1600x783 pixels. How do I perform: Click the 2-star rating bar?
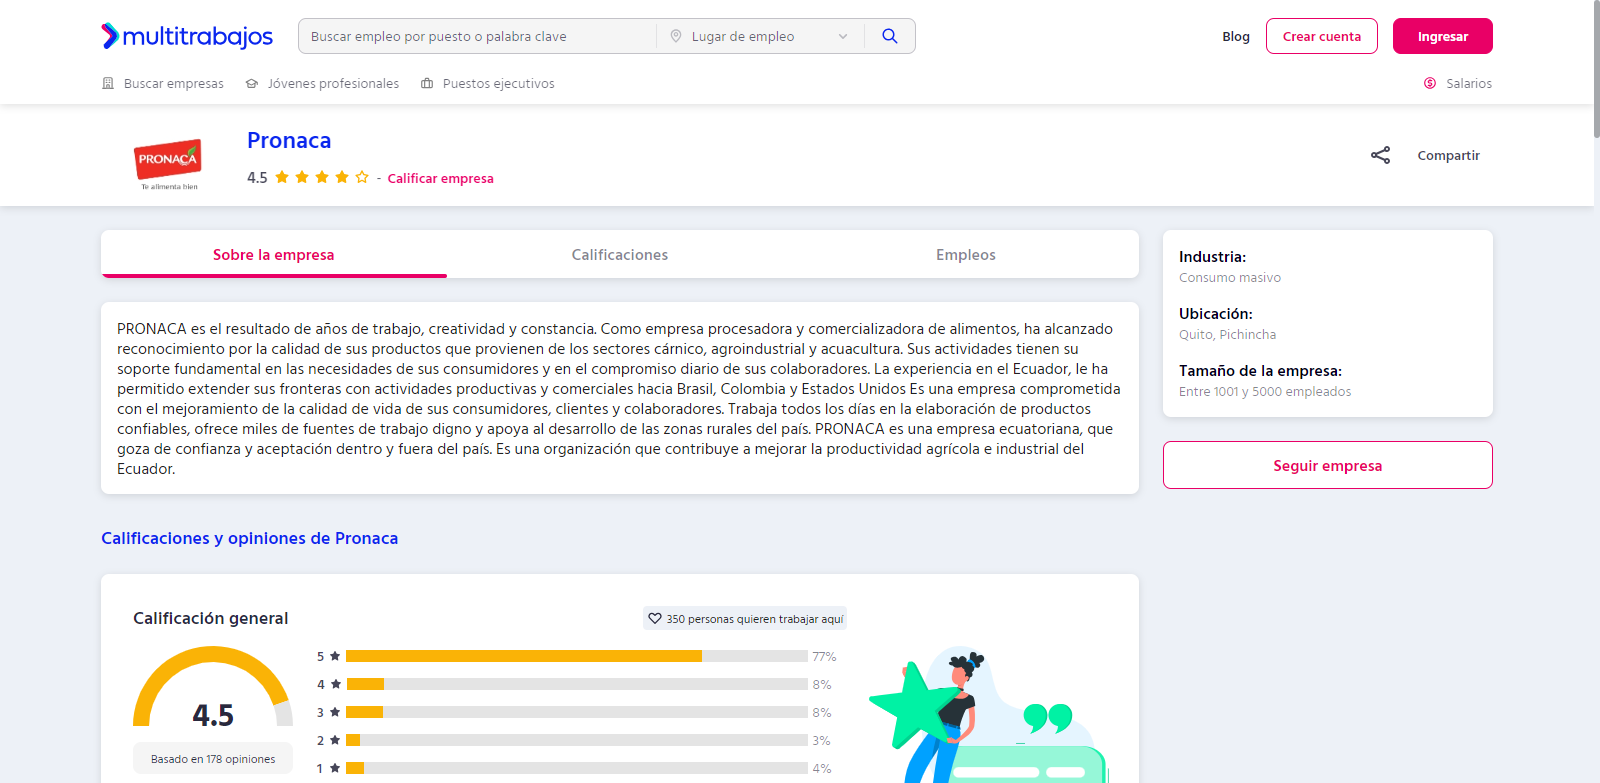coord(577,740)
